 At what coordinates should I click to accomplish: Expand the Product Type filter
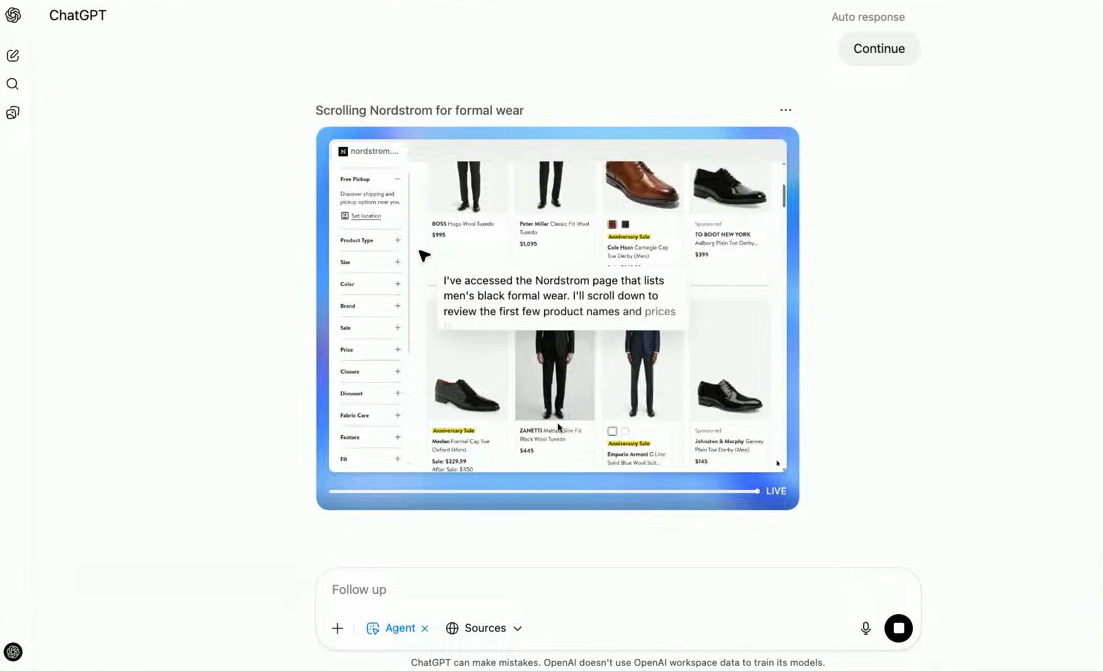[x=397, y=241]
